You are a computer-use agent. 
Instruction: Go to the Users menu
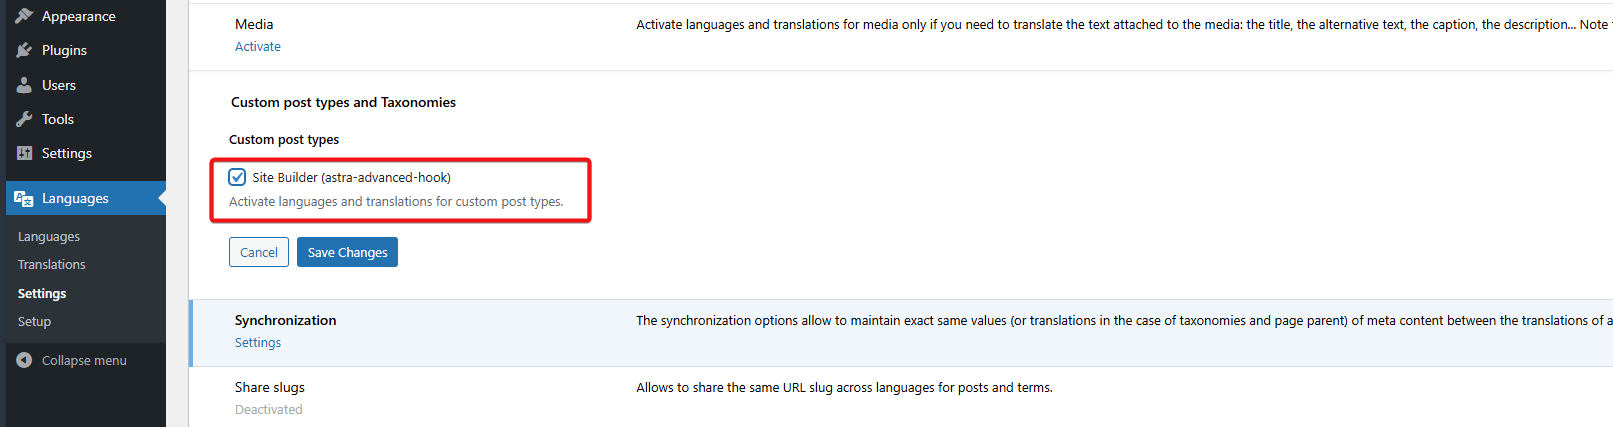[x=59, y=85]
